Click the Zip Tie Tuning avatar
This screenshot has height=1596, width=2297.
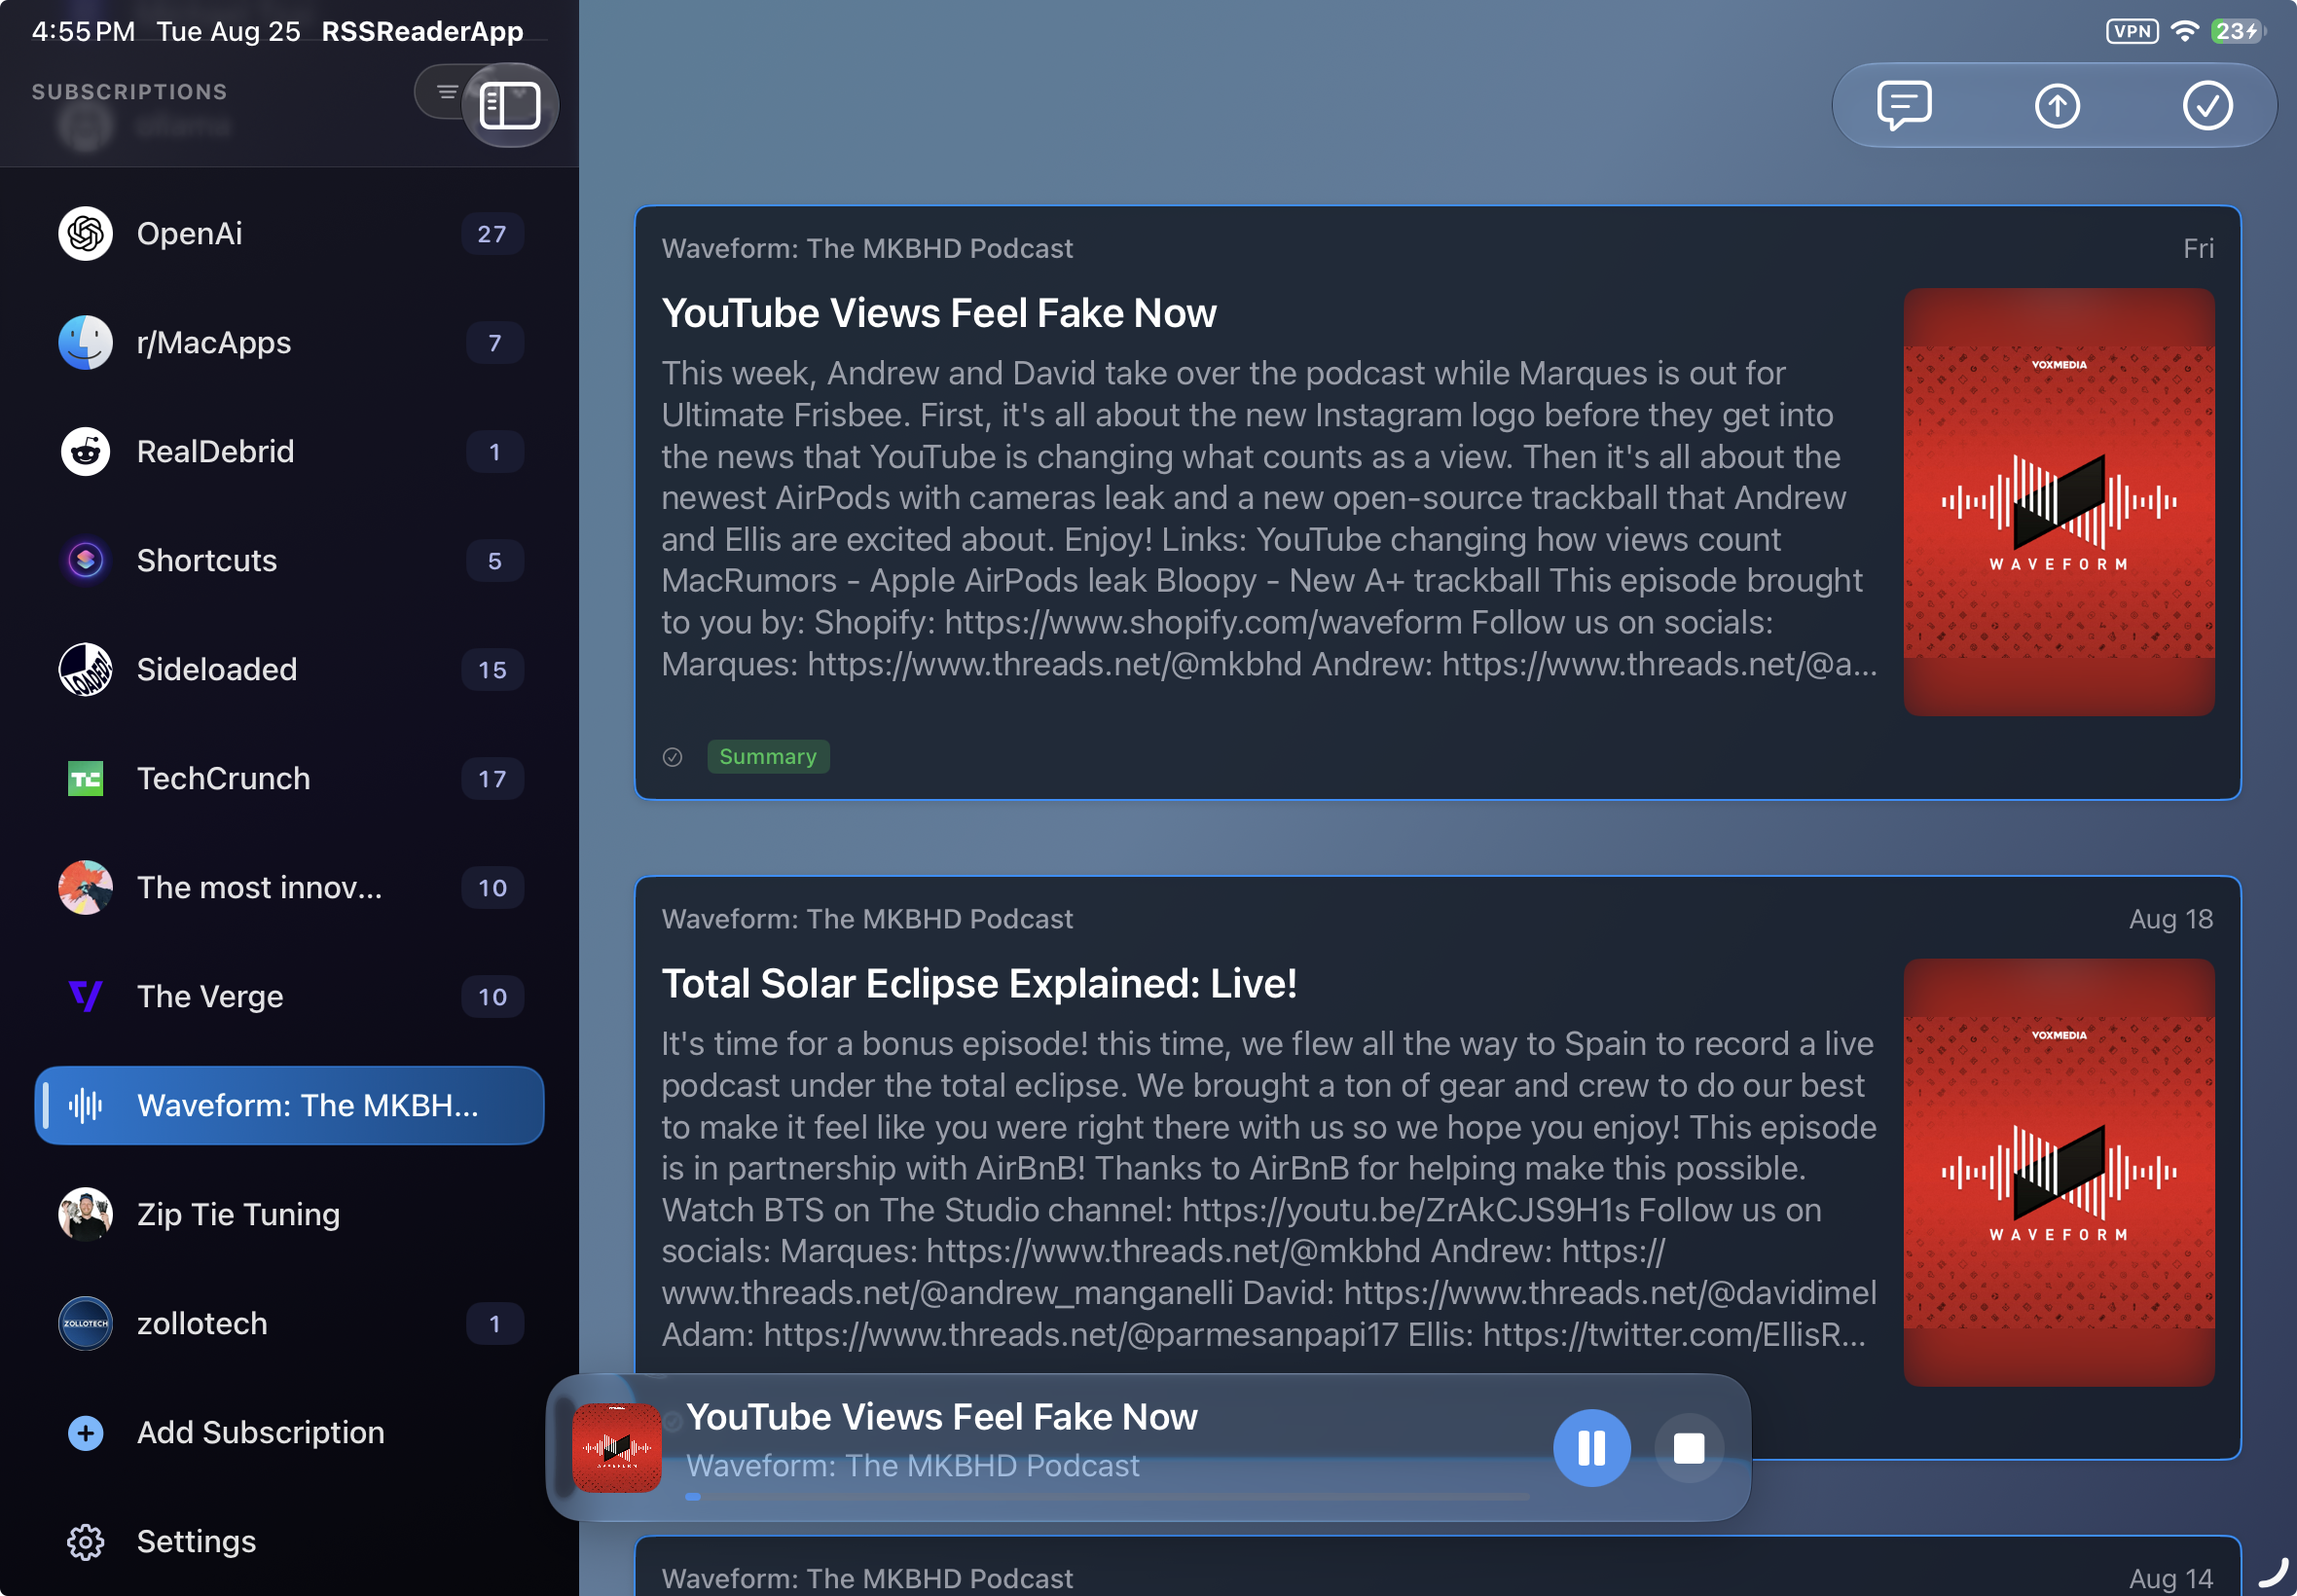(x=86, y=1215)
